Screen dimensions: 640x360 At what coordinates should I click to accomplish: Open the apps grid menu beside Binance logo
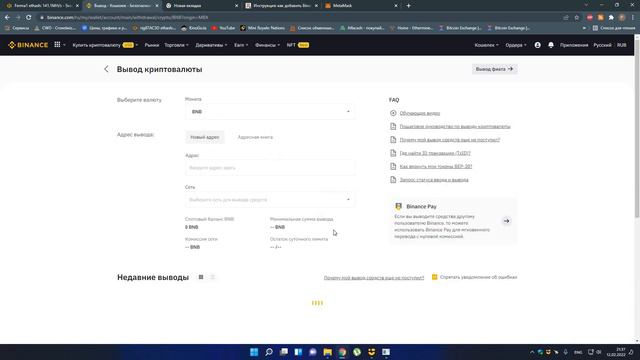coord(58,44)
